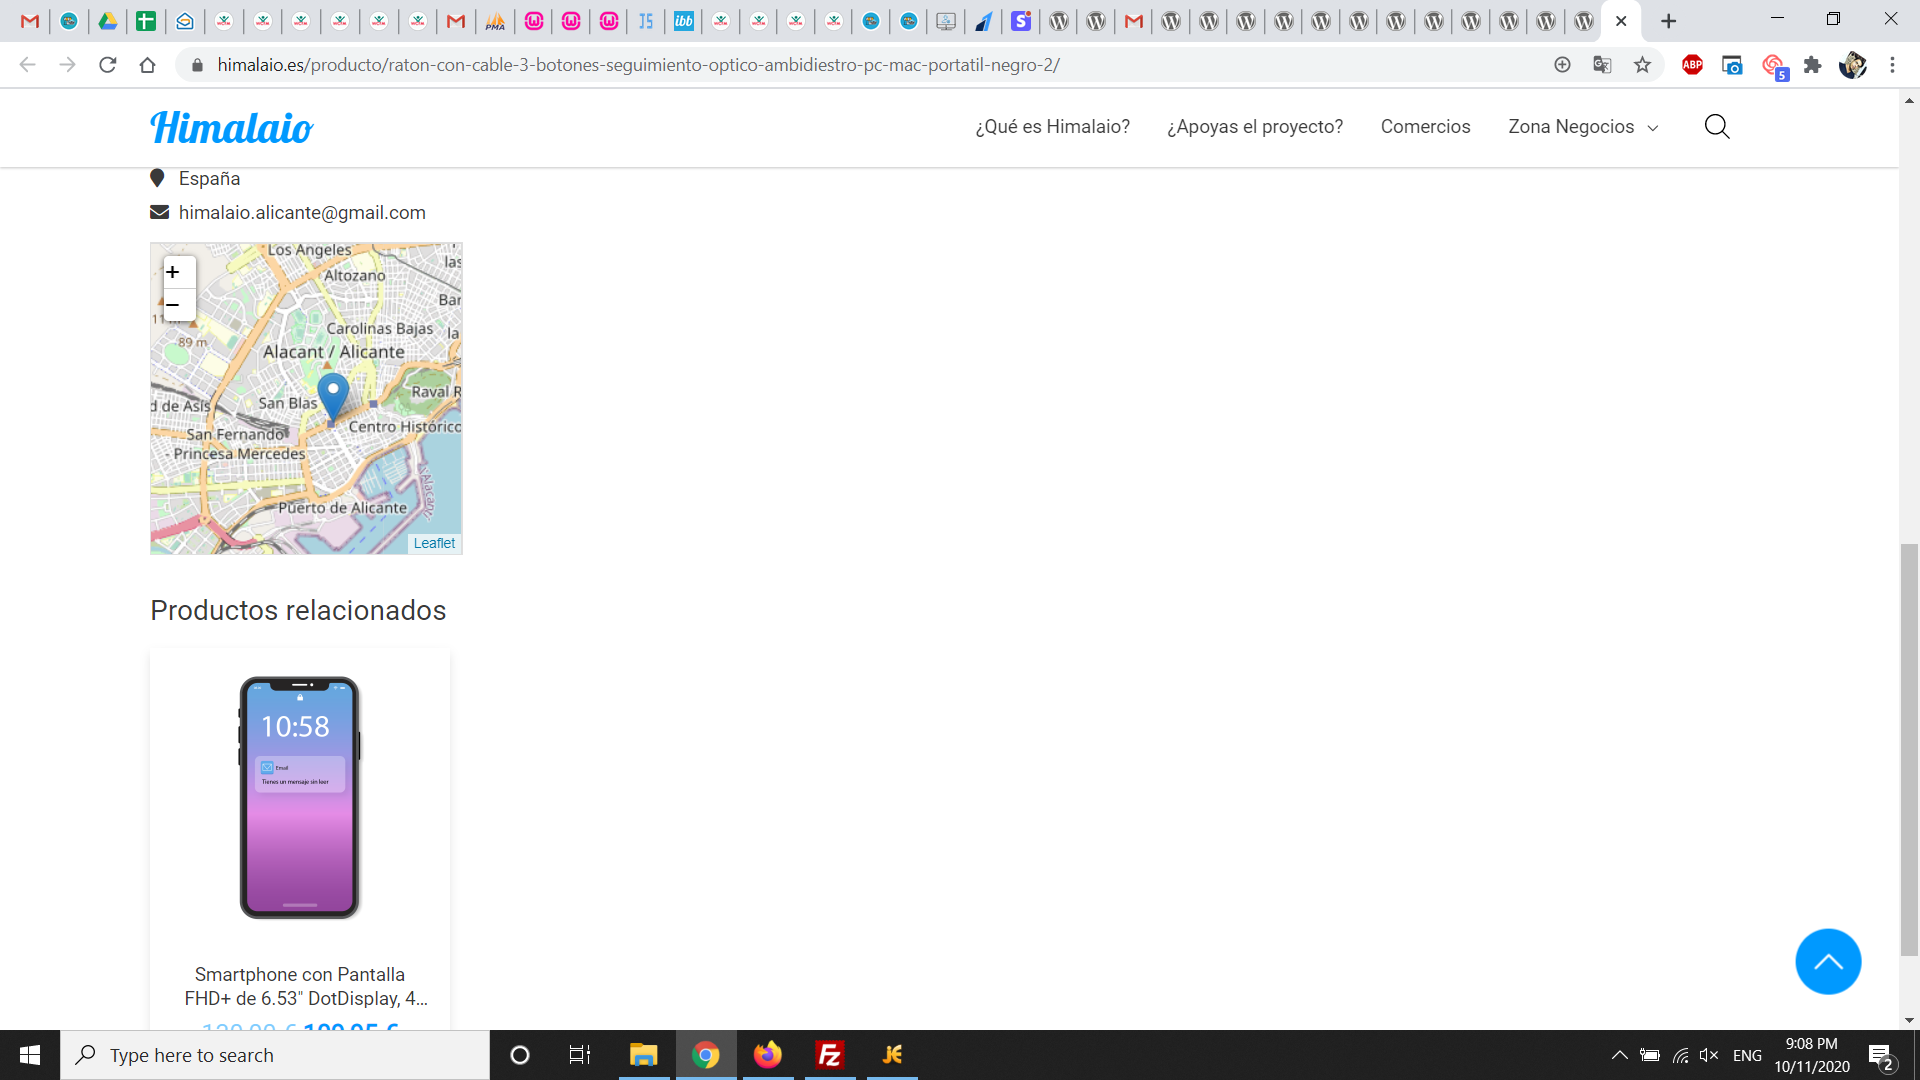Open File Explorer from taskbar
The image size is (1920, 1080).
(643, 1055)
